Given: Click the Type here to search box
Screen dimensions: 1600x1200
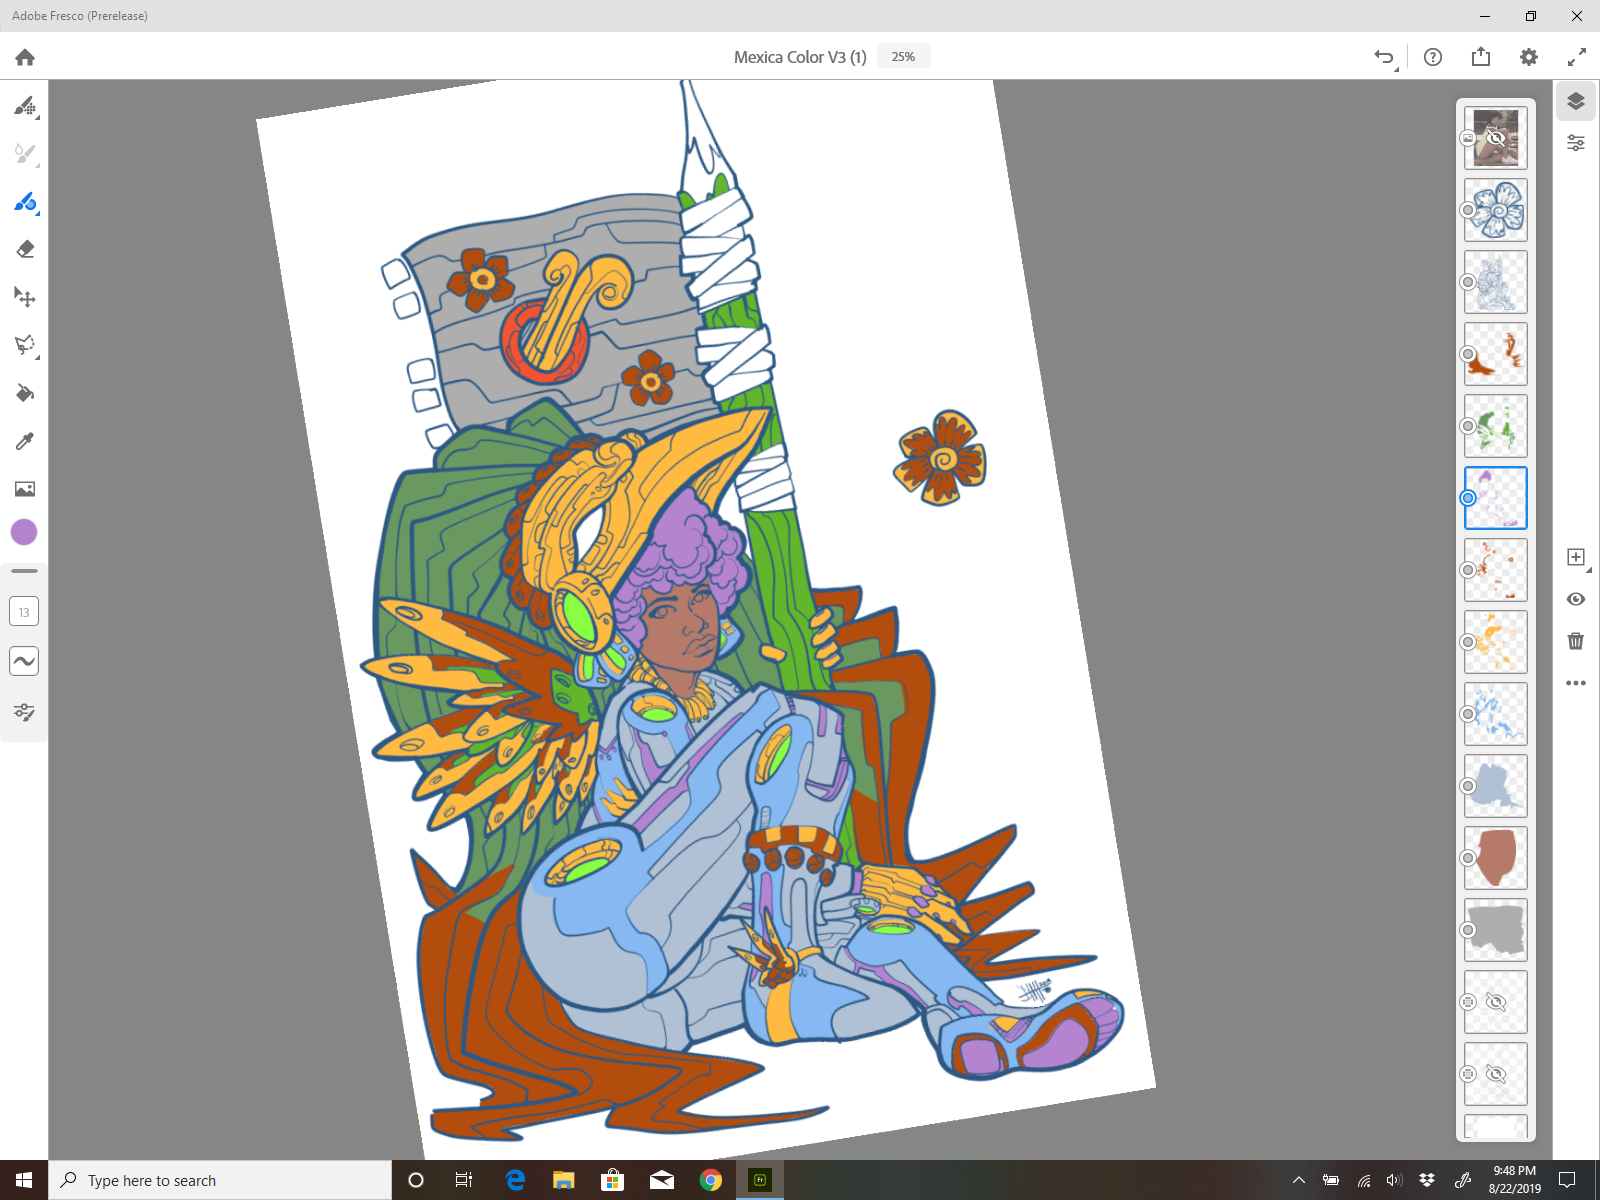Looking at the screenshot, I should point(220,1180).
